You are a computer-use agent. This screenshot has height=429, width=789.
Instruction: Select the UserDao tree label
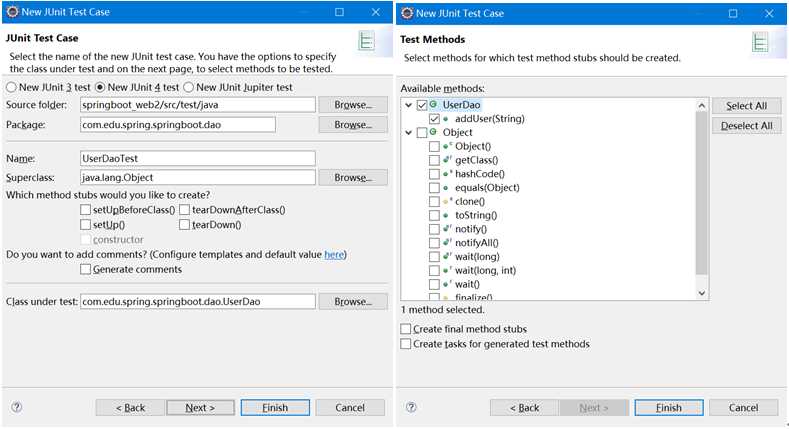coord(461,105)
